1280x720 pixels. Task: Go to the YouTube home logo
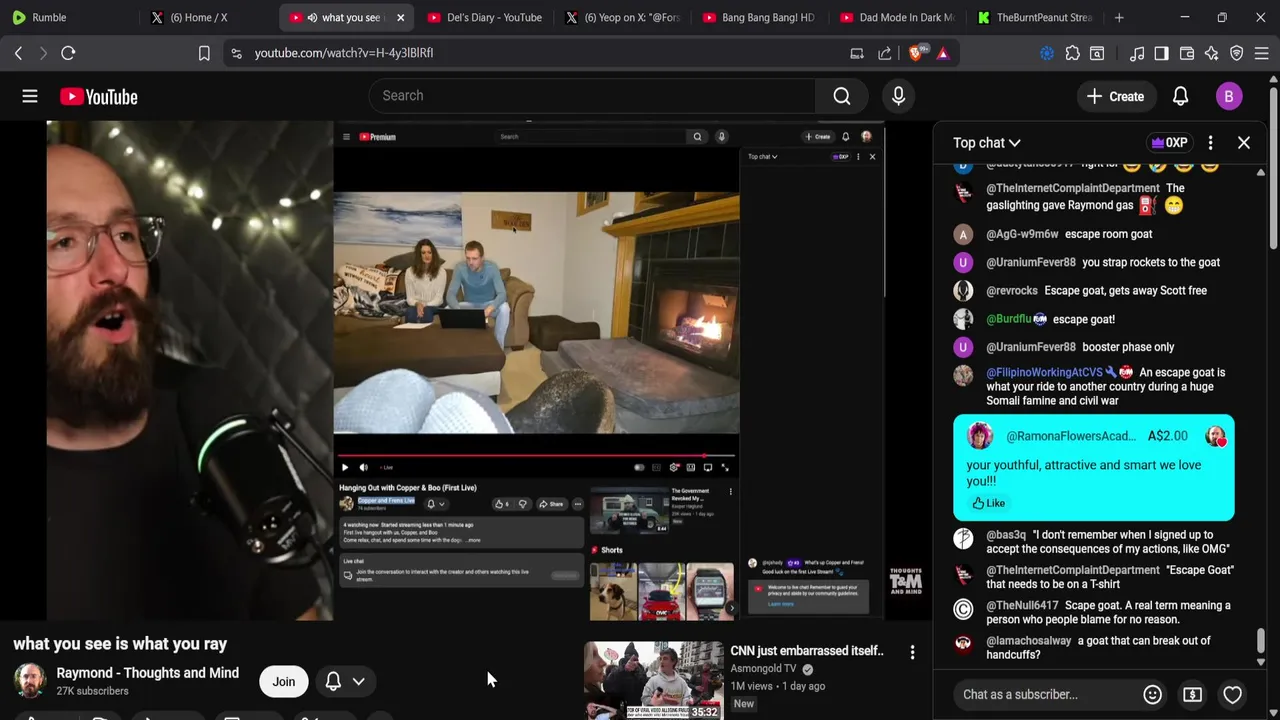[99, 96]
